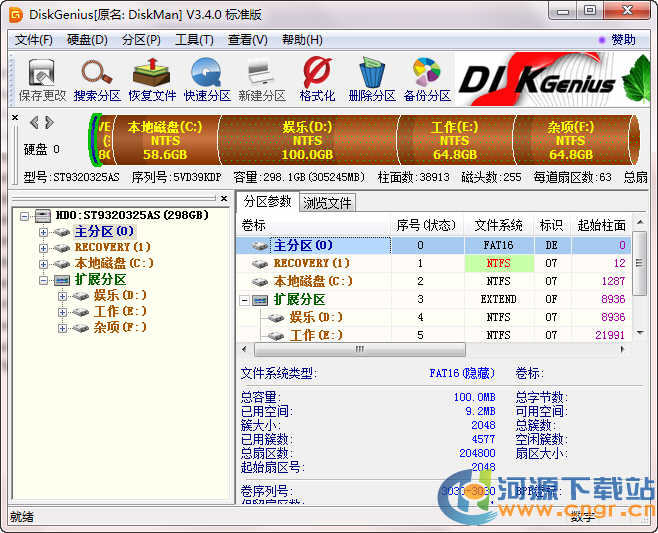The width and height of the screenshot is (658, 533).
Task: Click the NTFS cell highlighted in green
Action: tap(499, 264)
